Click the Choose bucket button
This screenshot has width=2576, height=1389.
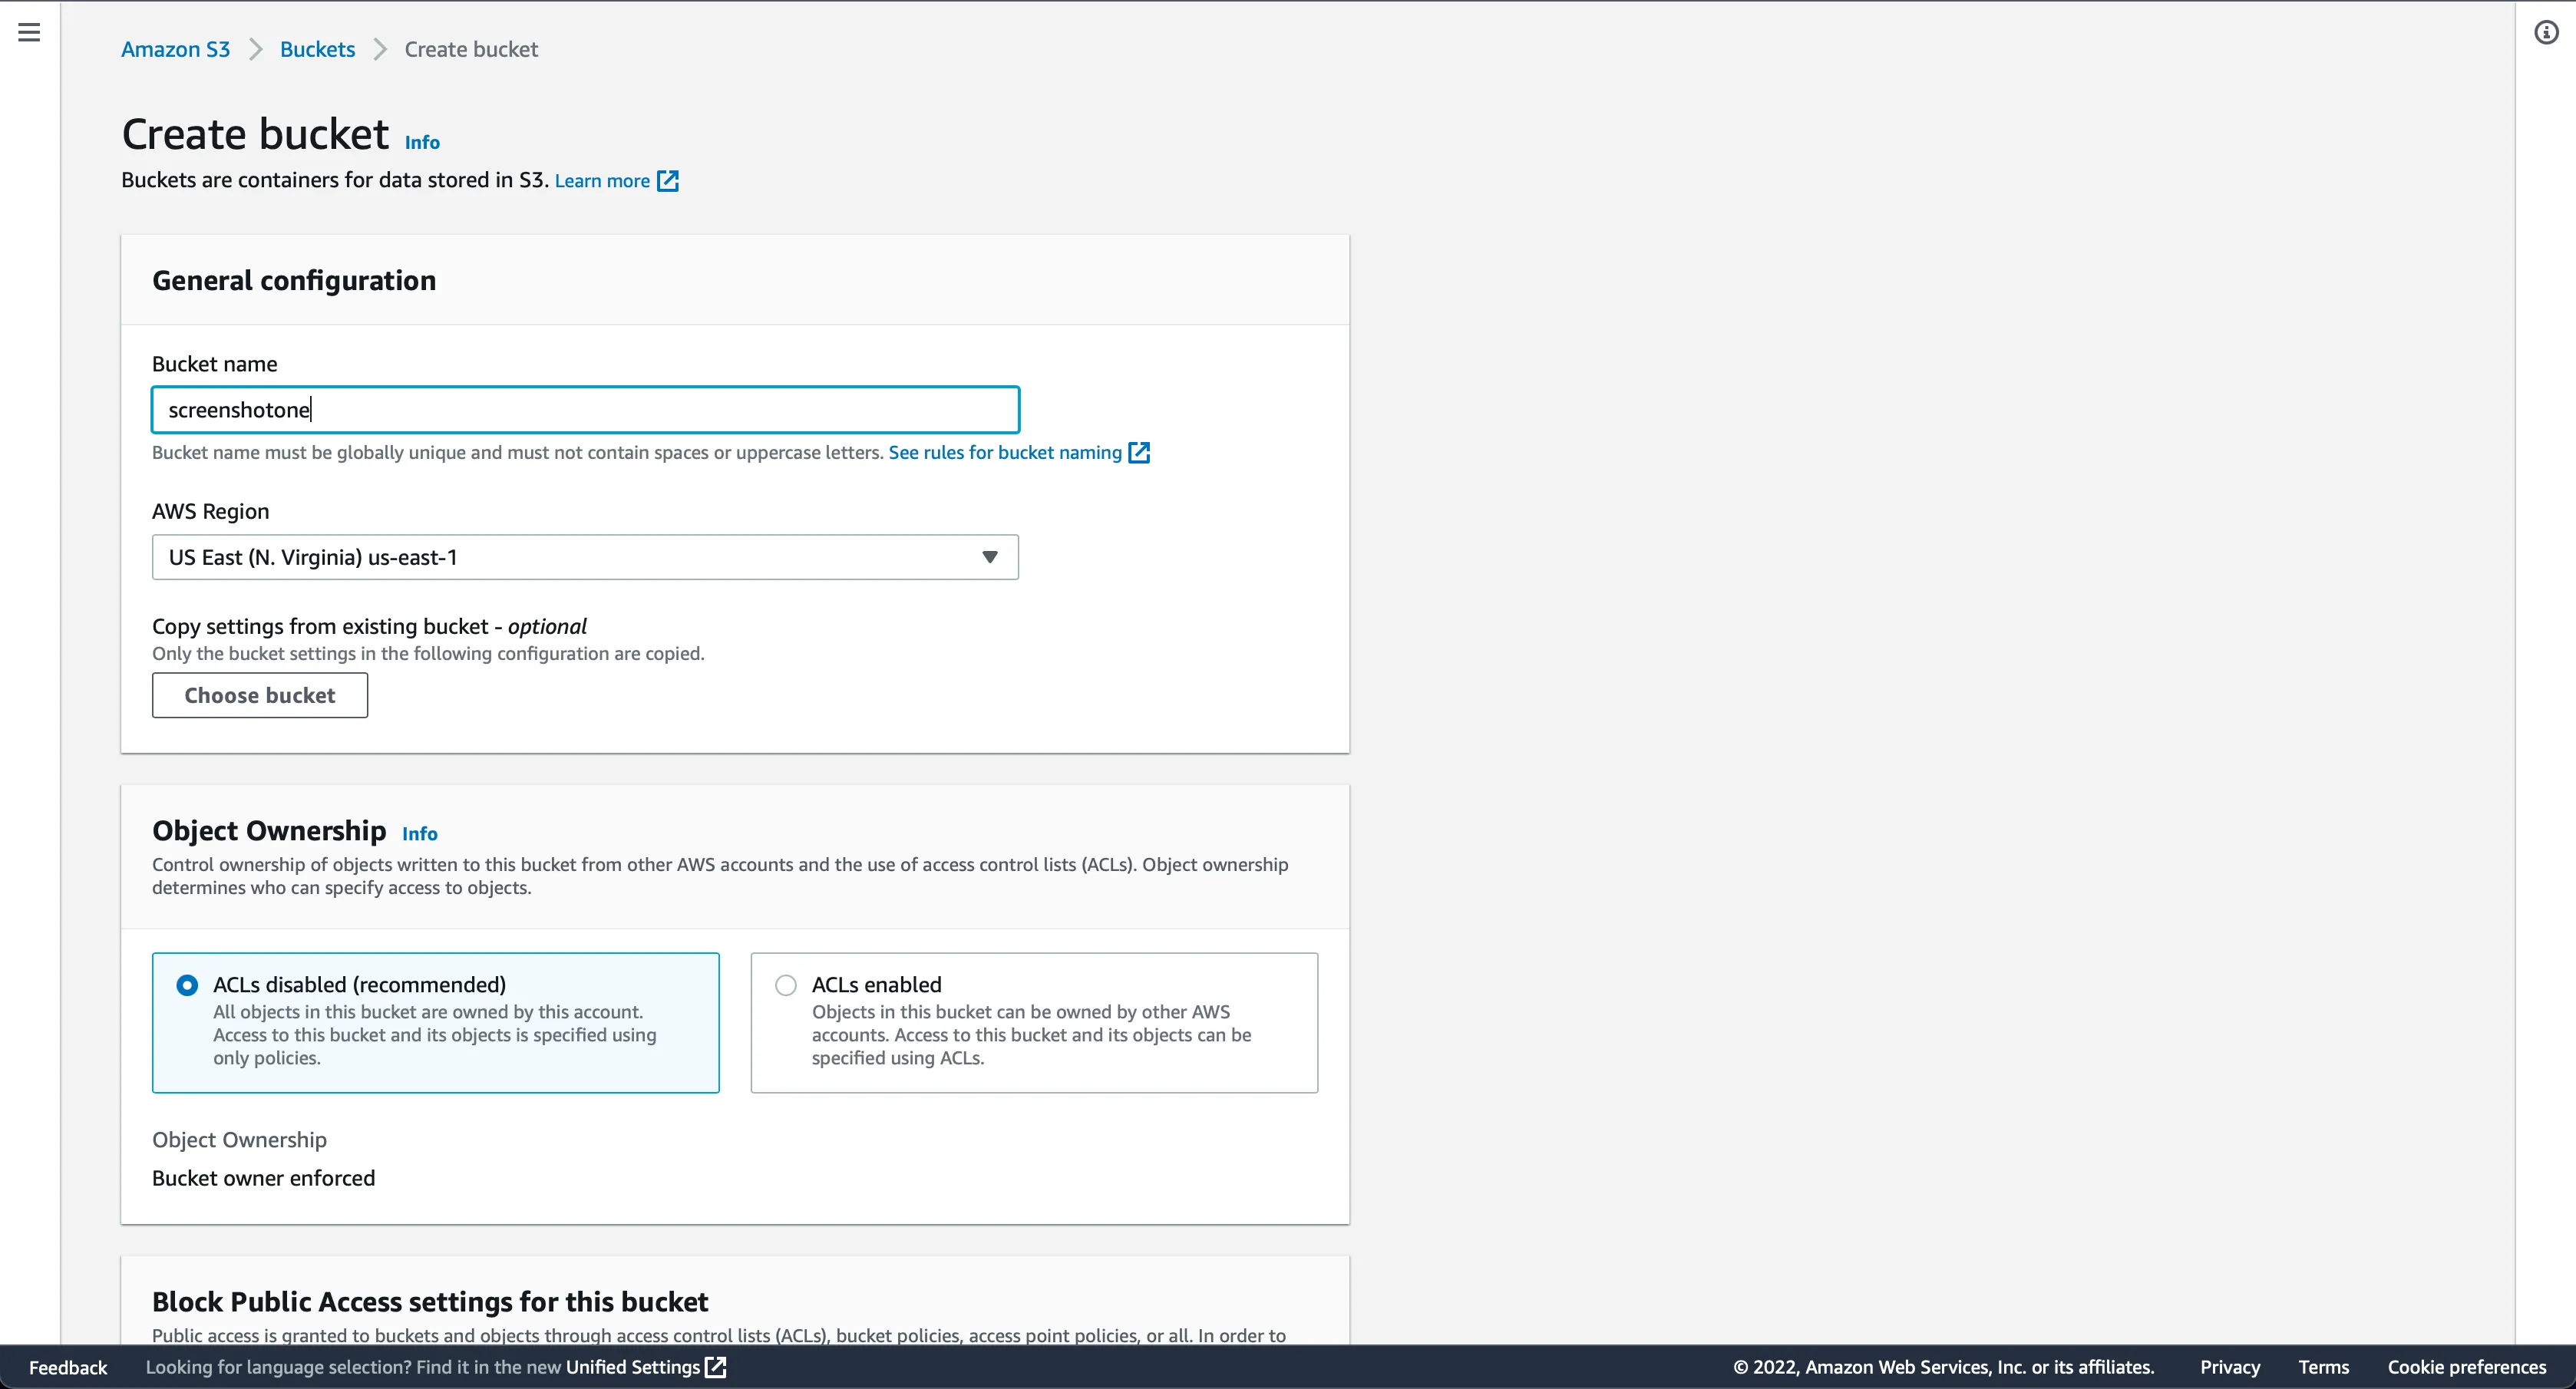pyautogui.click(x=260, y=695)
